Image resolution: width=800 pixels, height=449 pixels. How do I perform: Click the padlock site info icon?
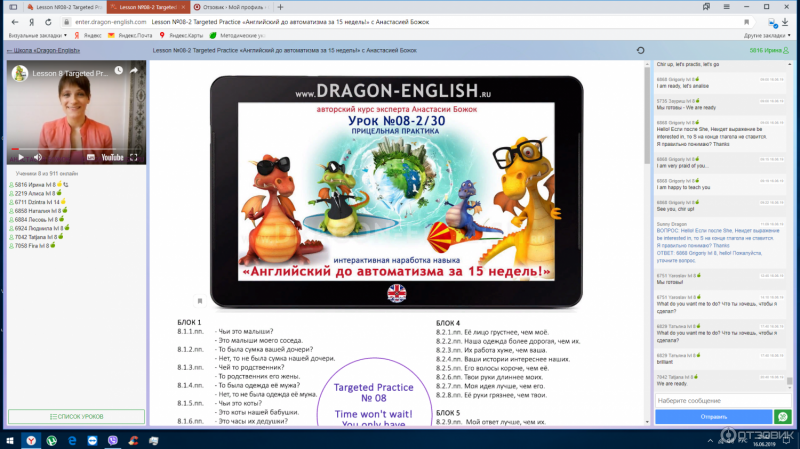coord(66,22)
